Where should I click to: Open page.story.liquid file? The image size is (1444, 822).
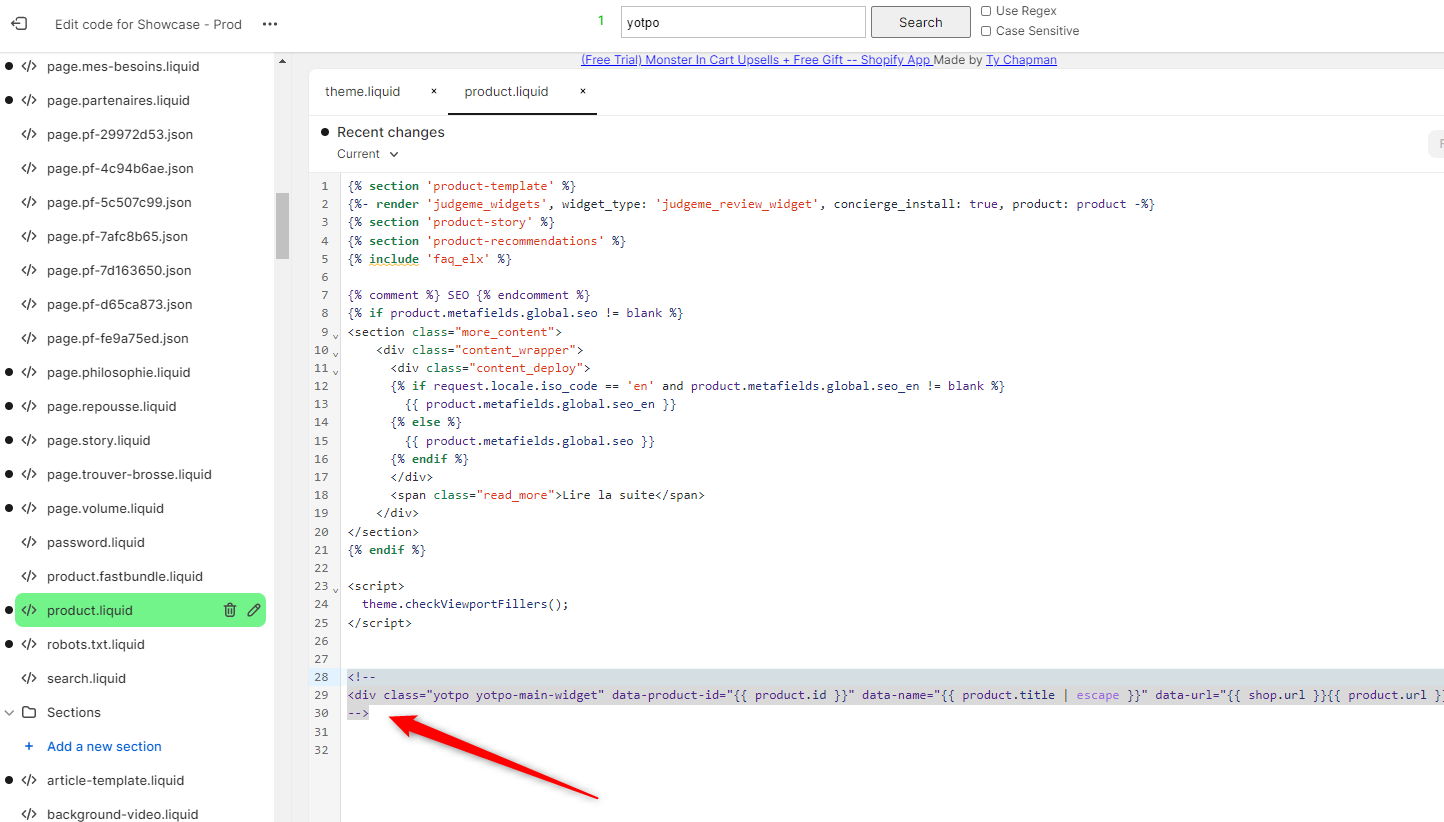tap(98, 440)
